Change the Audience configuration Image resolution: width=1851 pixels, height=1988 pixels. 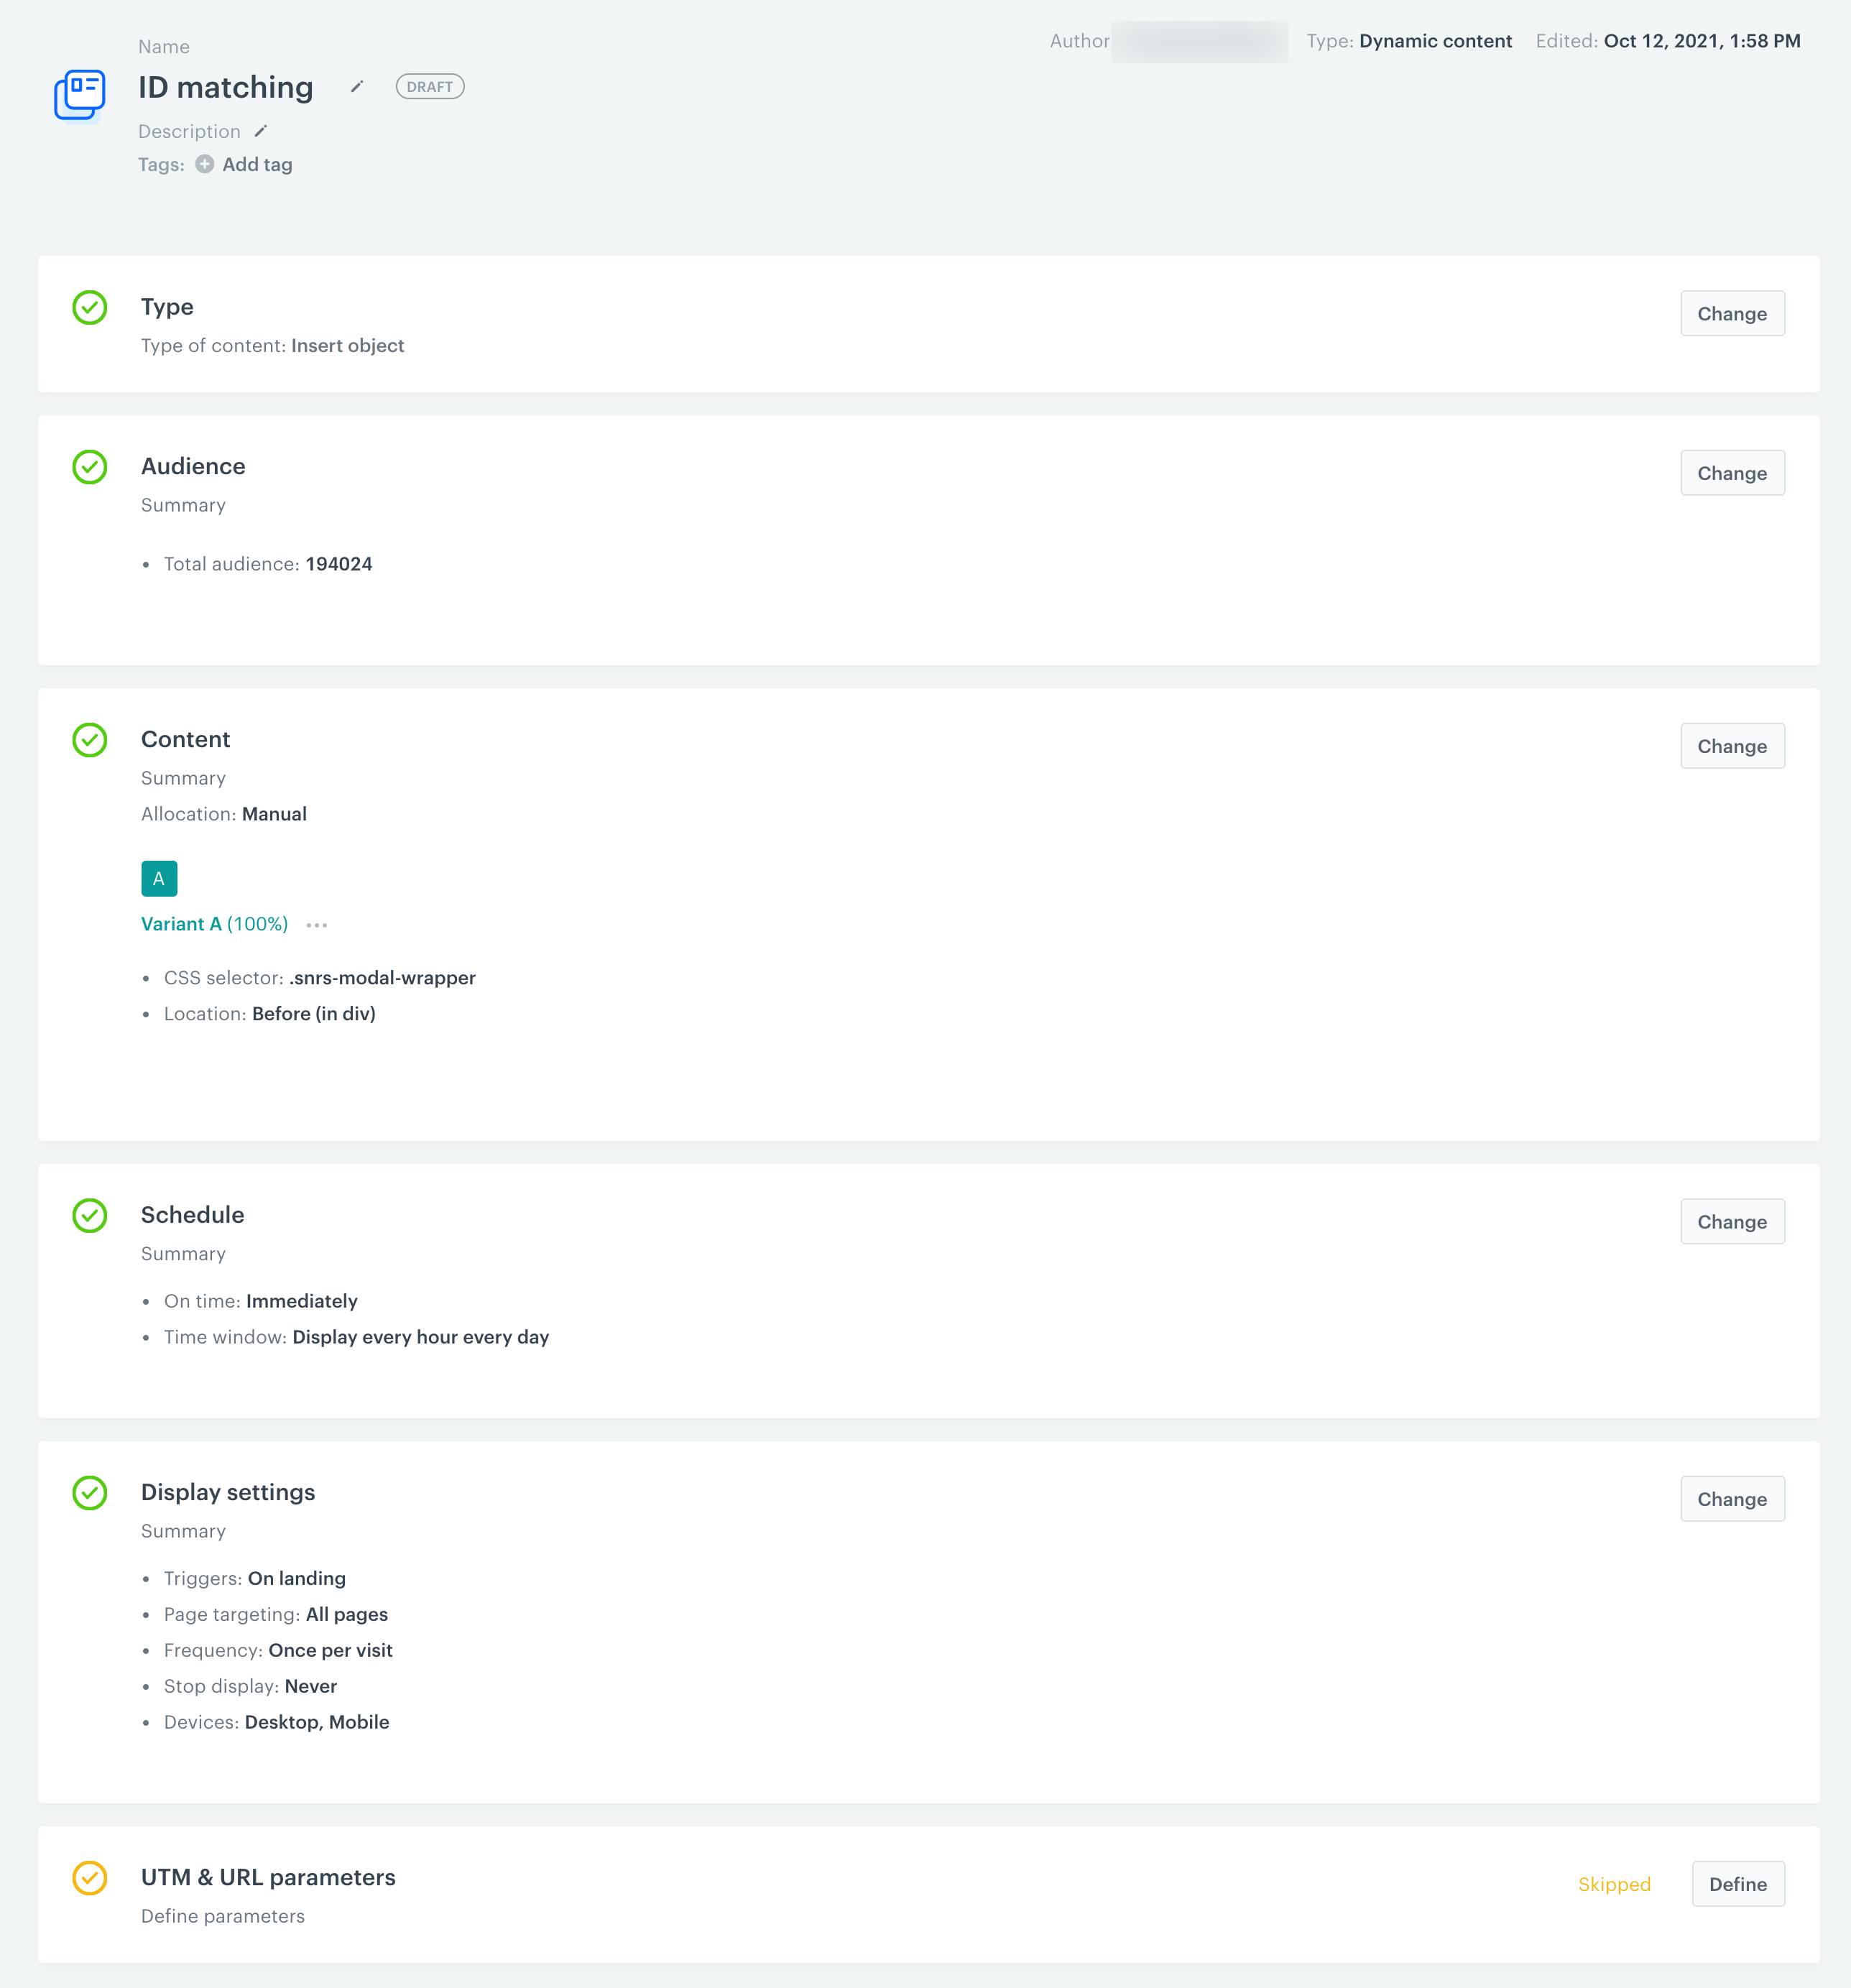pyautogui.click(x=1732, y=472)
